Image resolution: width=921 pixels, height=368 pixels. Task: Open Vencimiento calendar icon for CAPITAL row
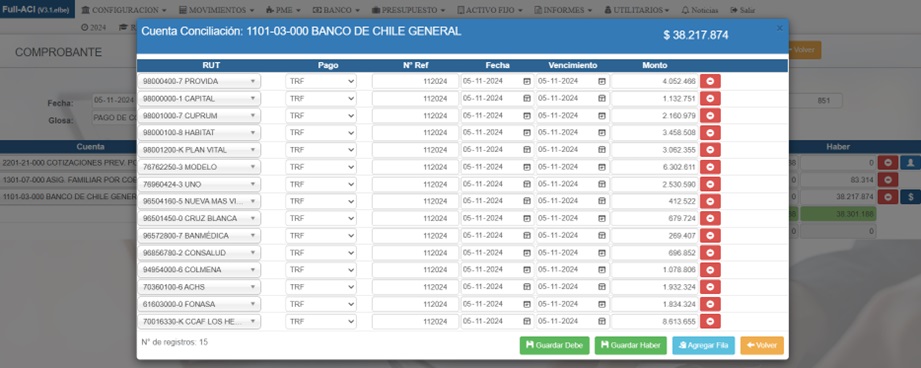tap(602, 98)
